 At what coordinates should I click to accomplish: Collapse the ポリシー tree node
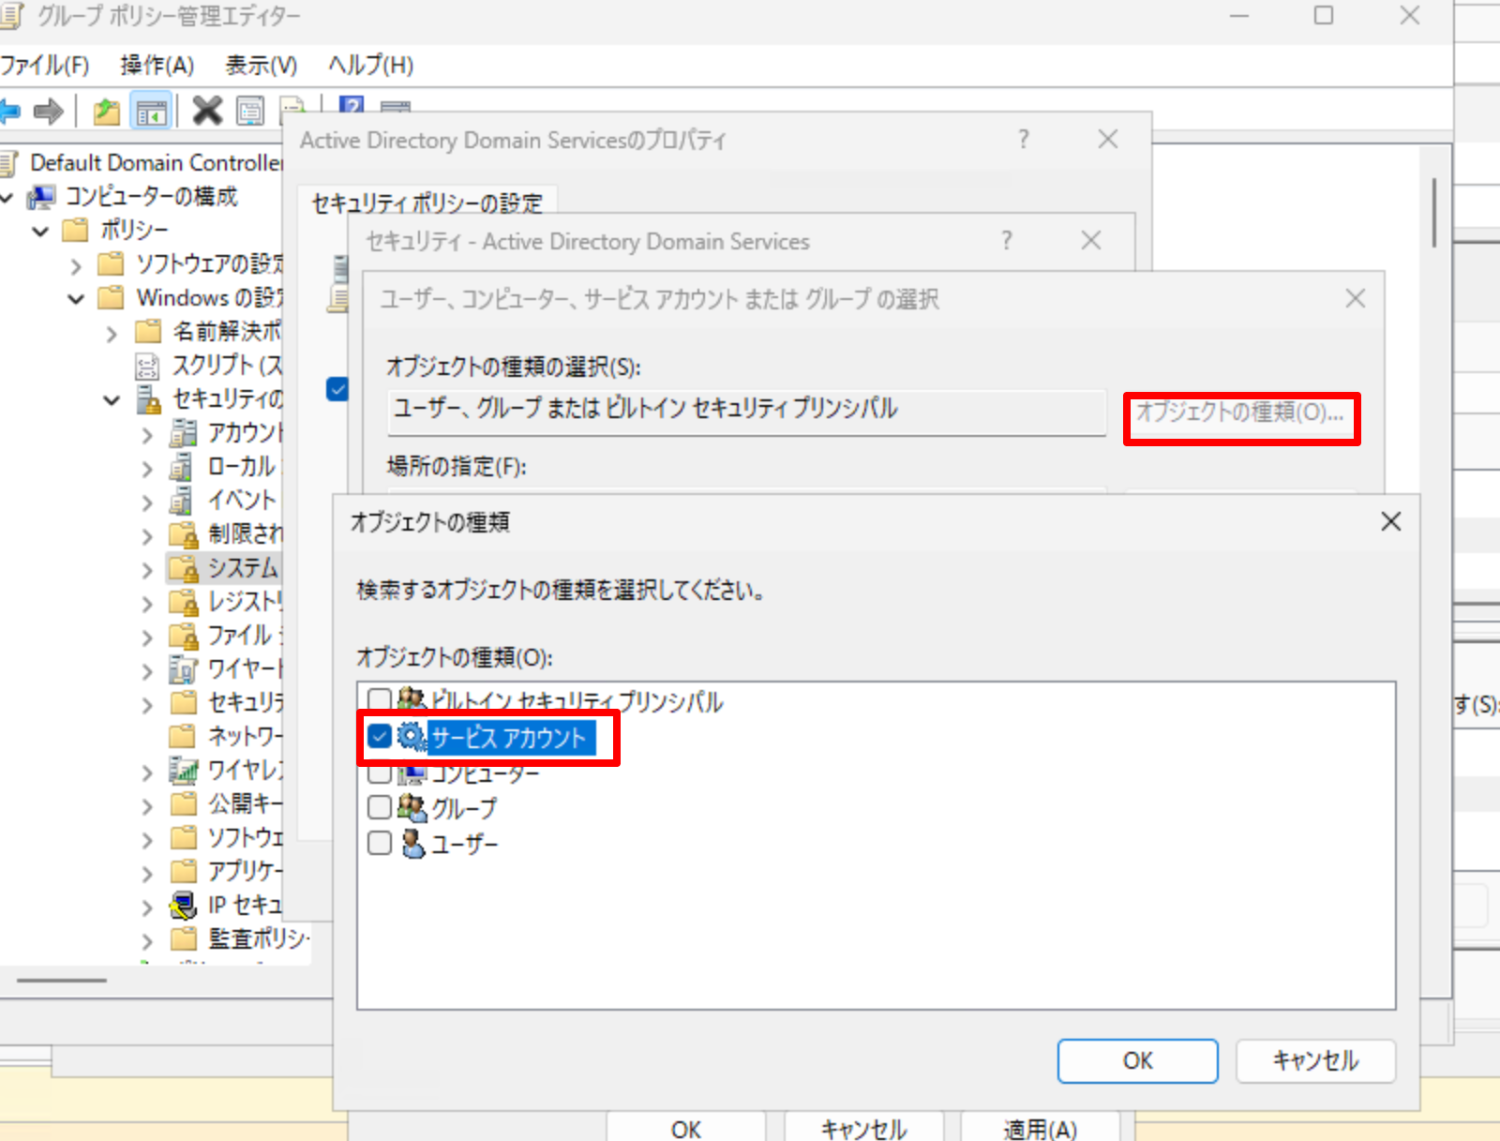coord(41,232)
